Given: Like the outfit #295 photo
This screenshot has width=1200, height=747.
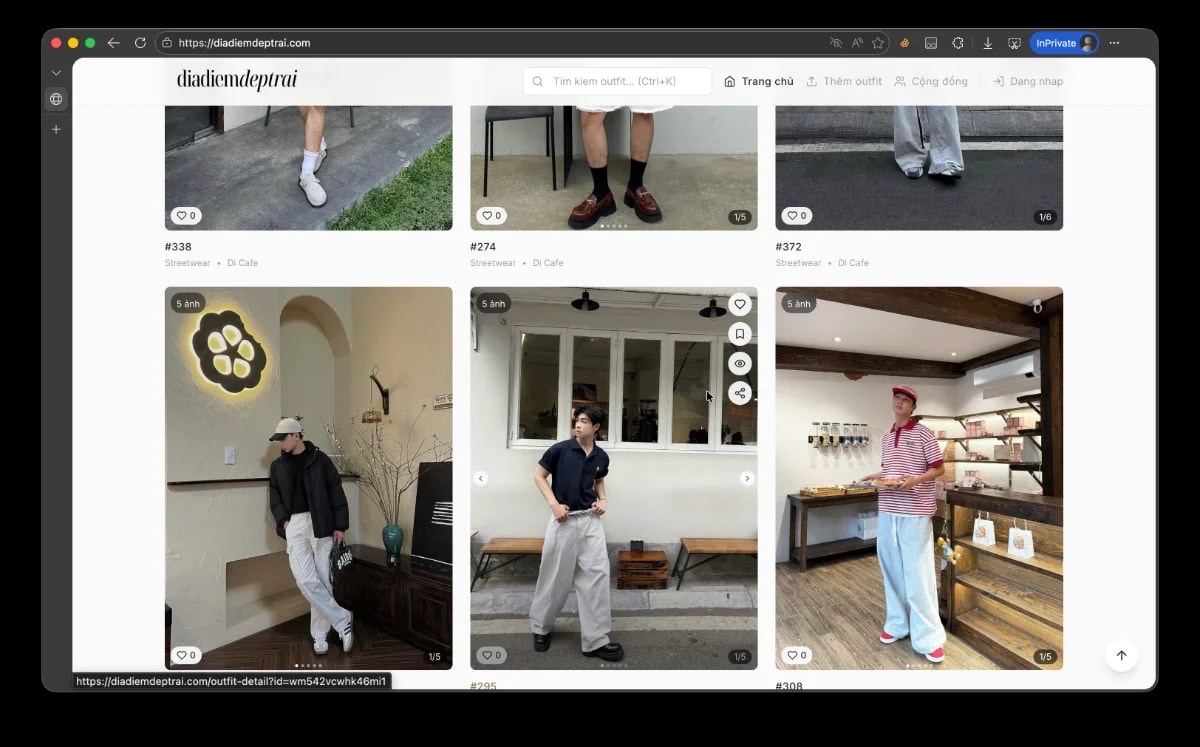Looking at the screenshot, I should pyautogui.click(x=739, y=303).
